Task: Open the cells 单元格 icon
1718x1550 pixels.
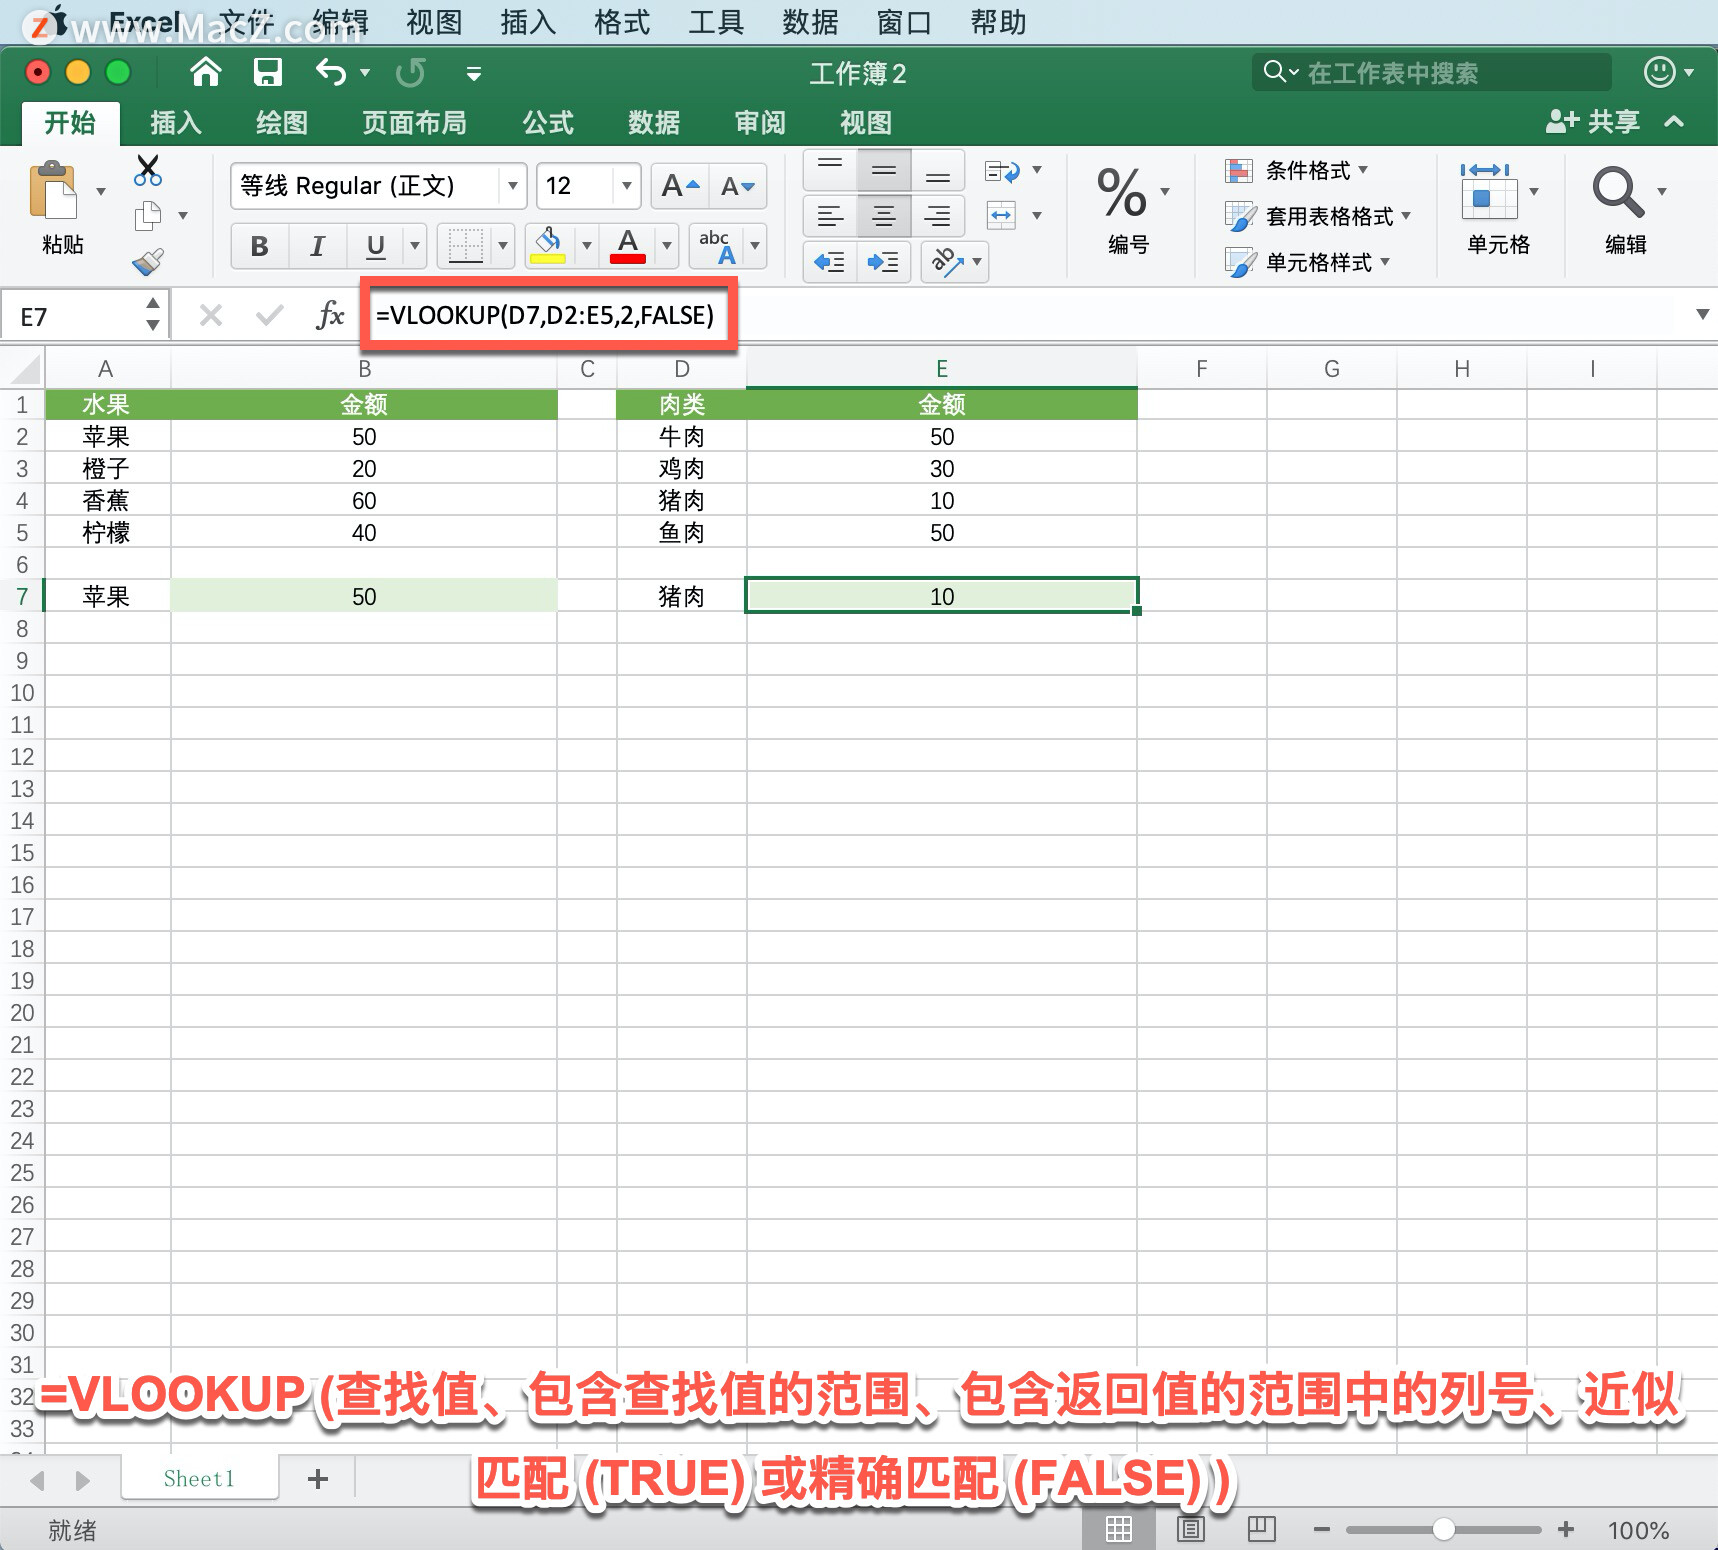Action: tap(1488, 192)
